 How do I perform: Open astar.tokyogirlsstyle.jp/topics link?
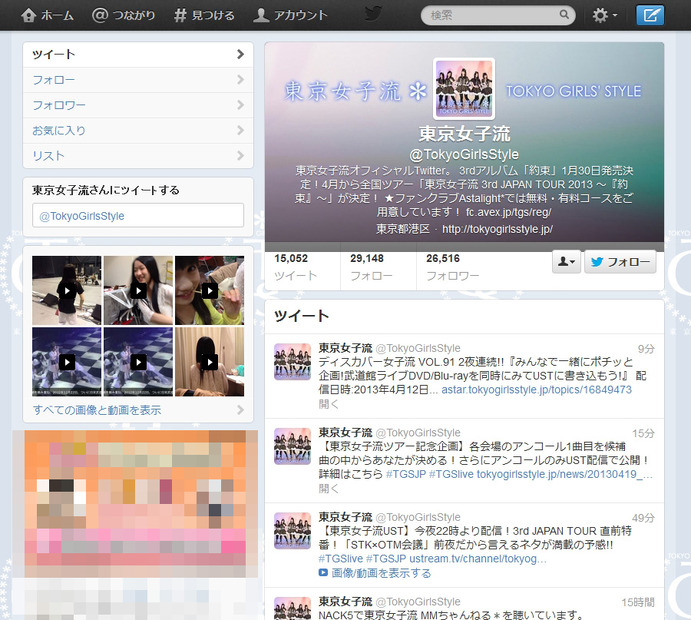coord(536,390)
